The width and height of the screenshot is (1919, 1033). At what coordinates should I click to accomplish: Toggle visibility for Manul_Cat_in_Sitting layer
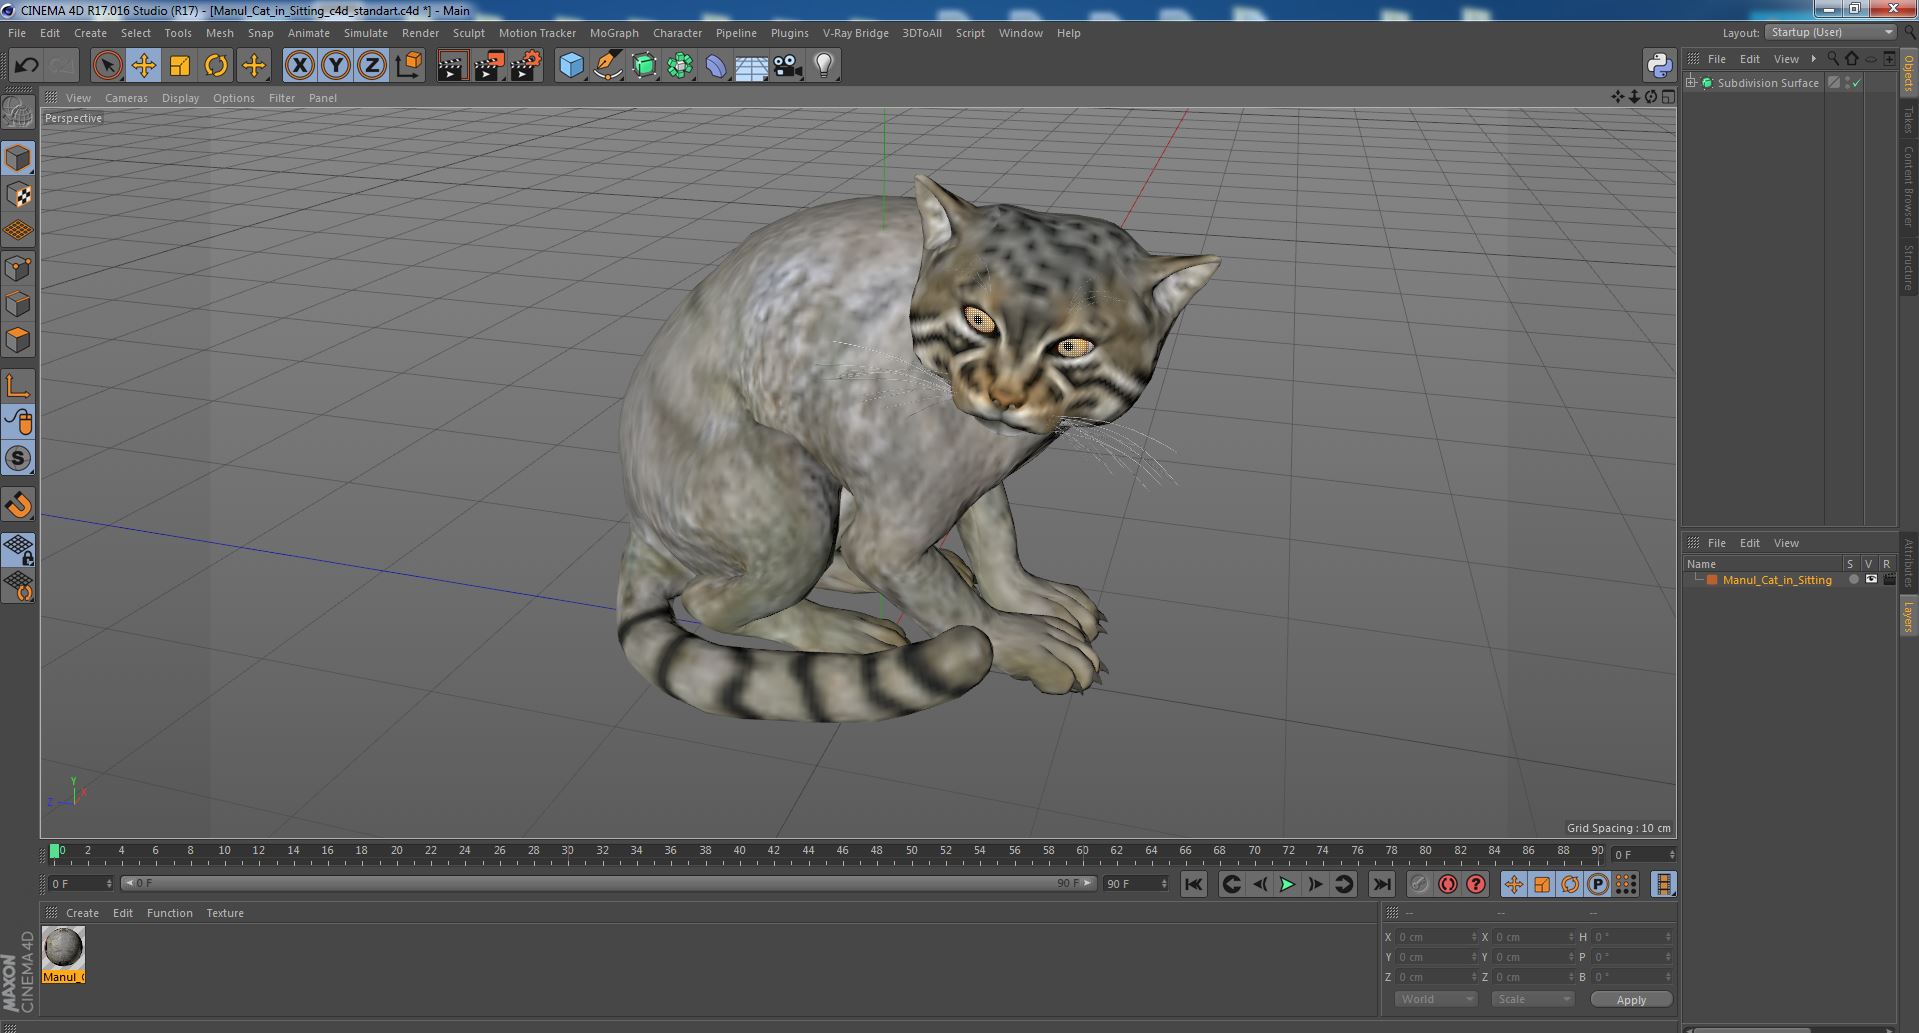point(1871,580)
